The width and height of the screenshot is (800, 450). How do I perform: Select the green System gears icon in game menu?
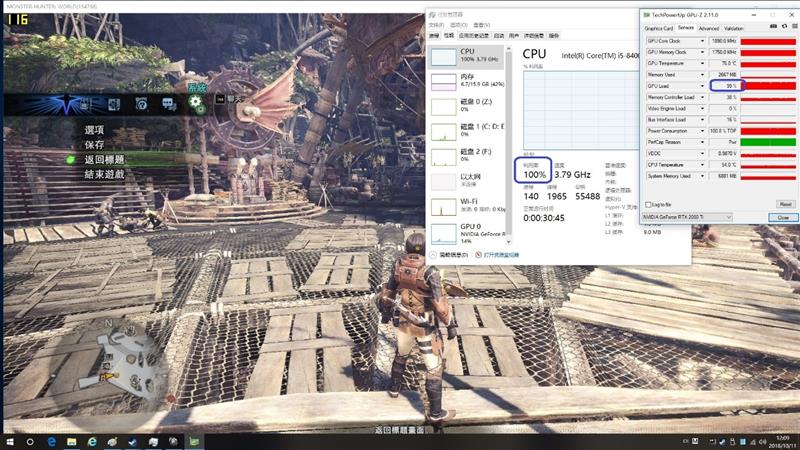point(196,103)
